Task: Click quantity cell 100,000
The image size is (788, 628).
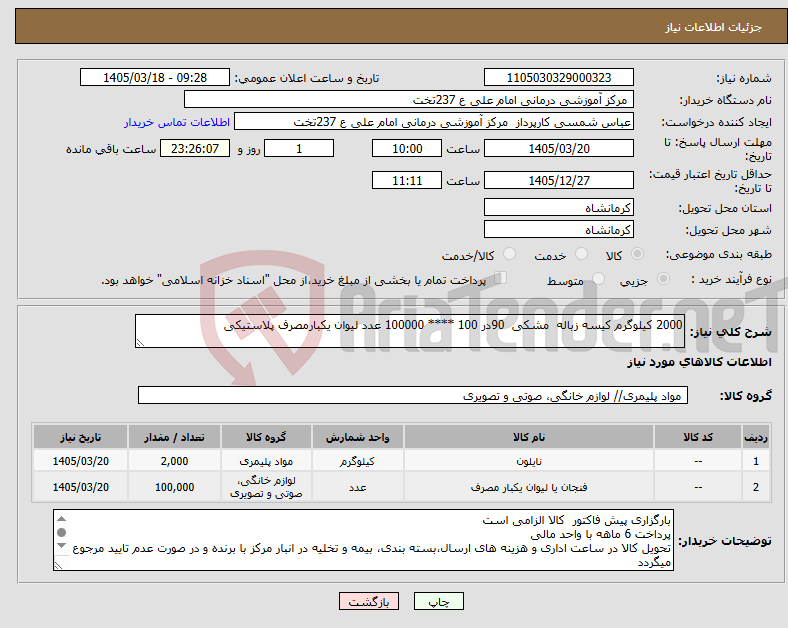Action: pyautogui.click(x=174, y=487)
